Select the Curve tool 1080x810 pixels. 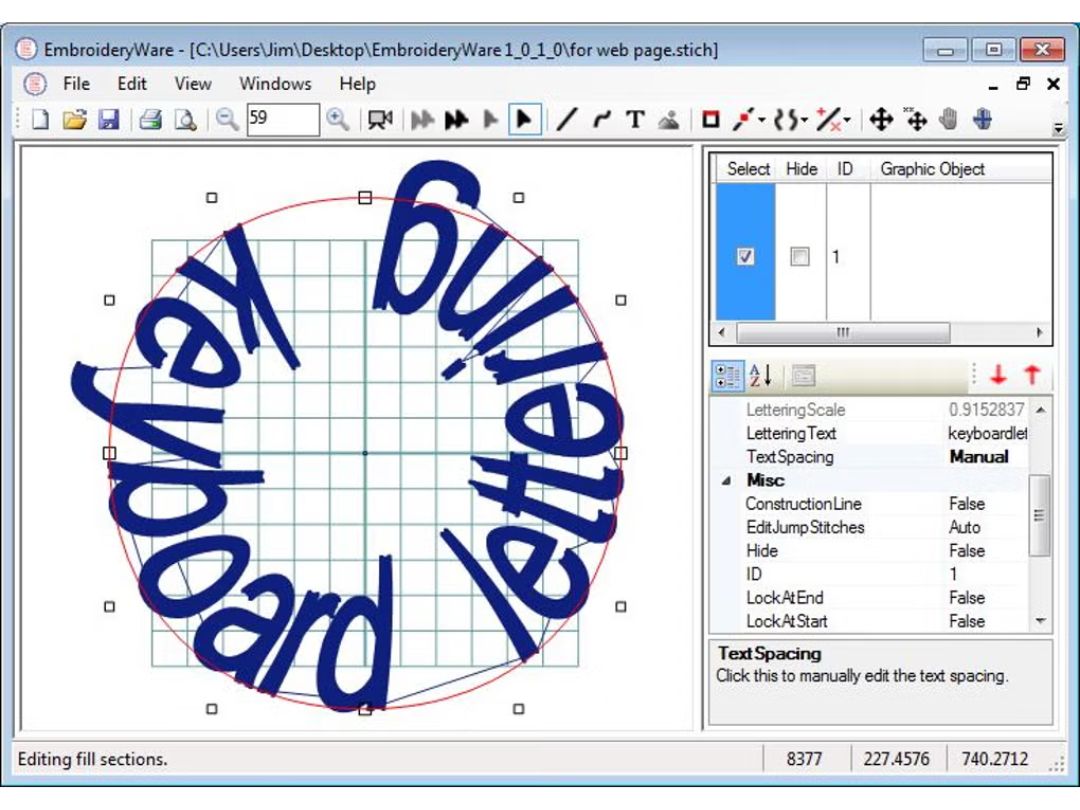tap(601, 120)
